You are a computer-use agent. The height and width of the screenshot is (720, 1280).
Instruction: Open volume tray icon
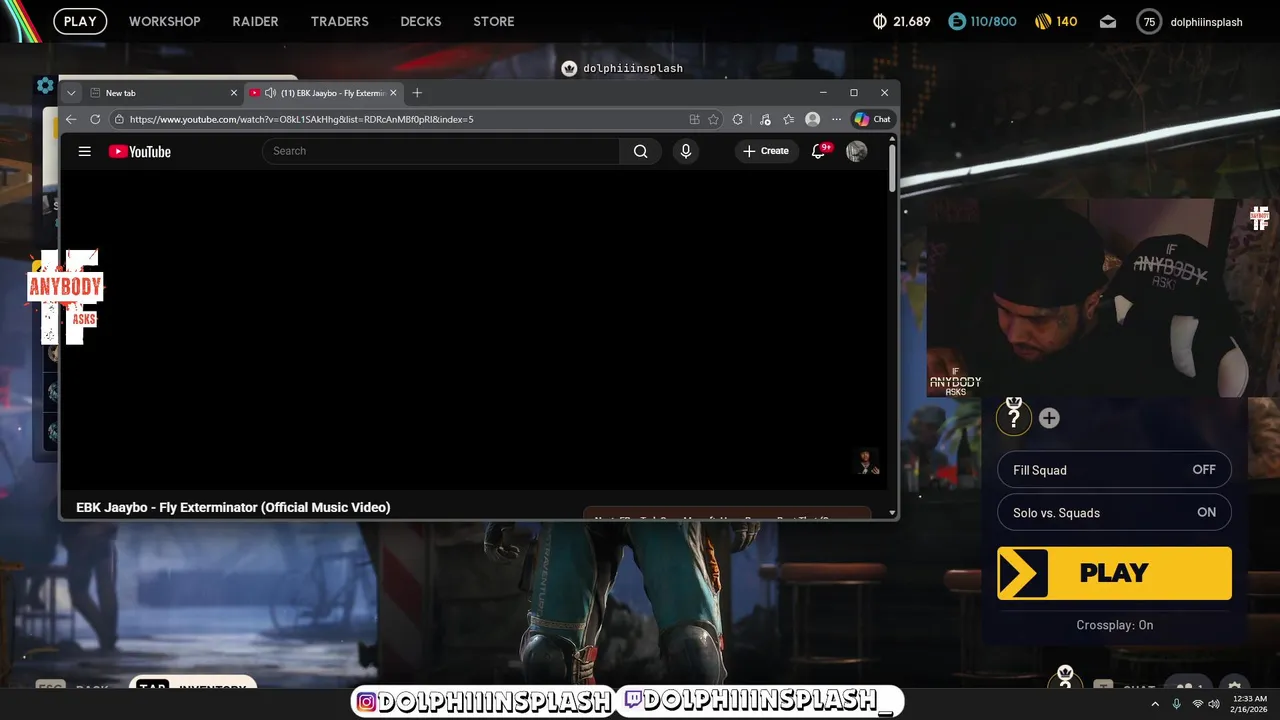(x=1214, y=704)
